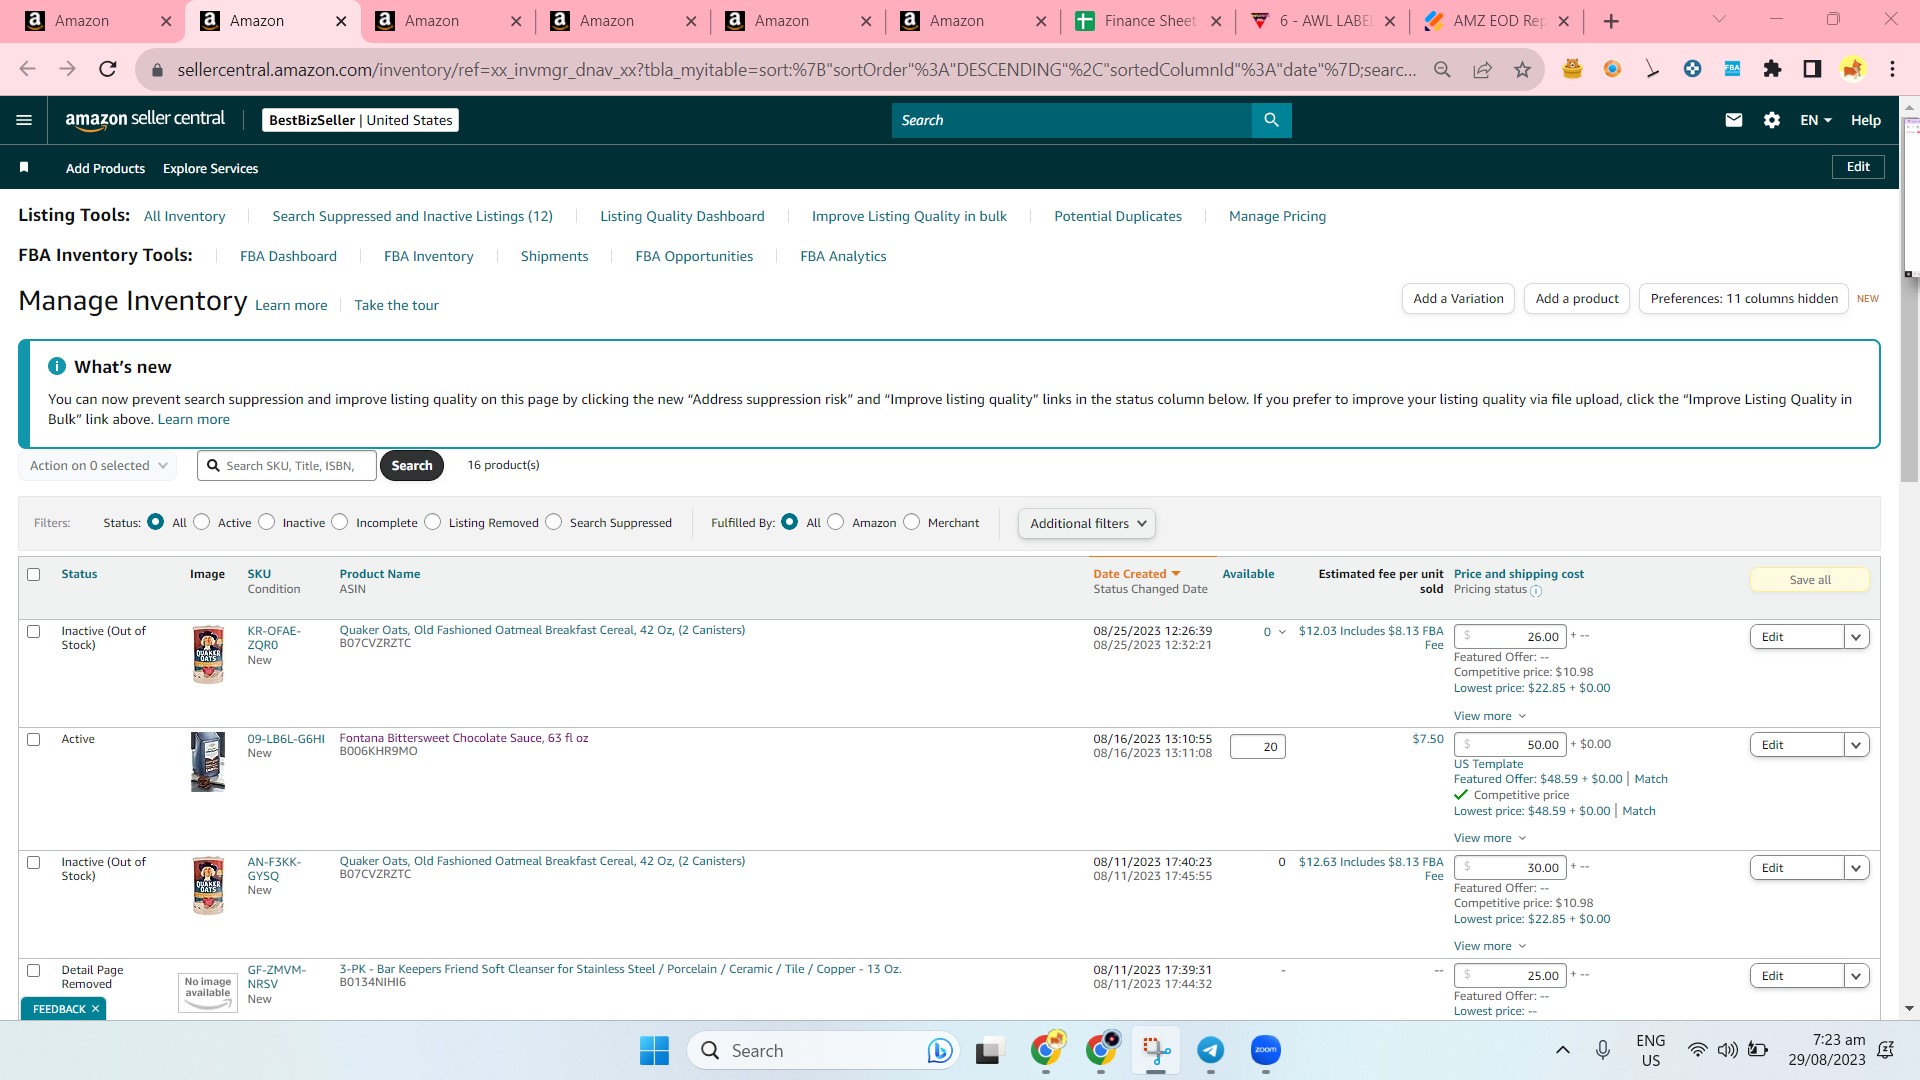
Task: Select the Inactive status radio button
Action: tap(267, 522)
